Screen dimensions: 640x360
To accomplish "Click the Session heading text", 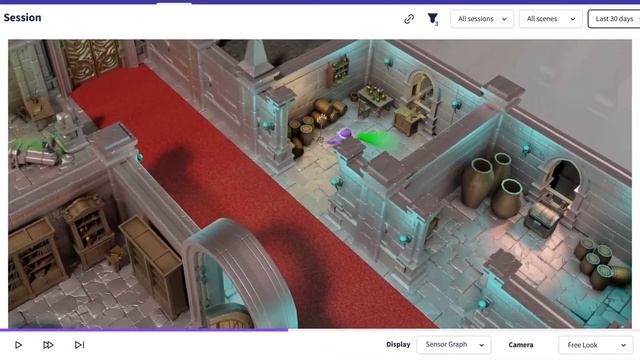I will [x=22, y=18].
